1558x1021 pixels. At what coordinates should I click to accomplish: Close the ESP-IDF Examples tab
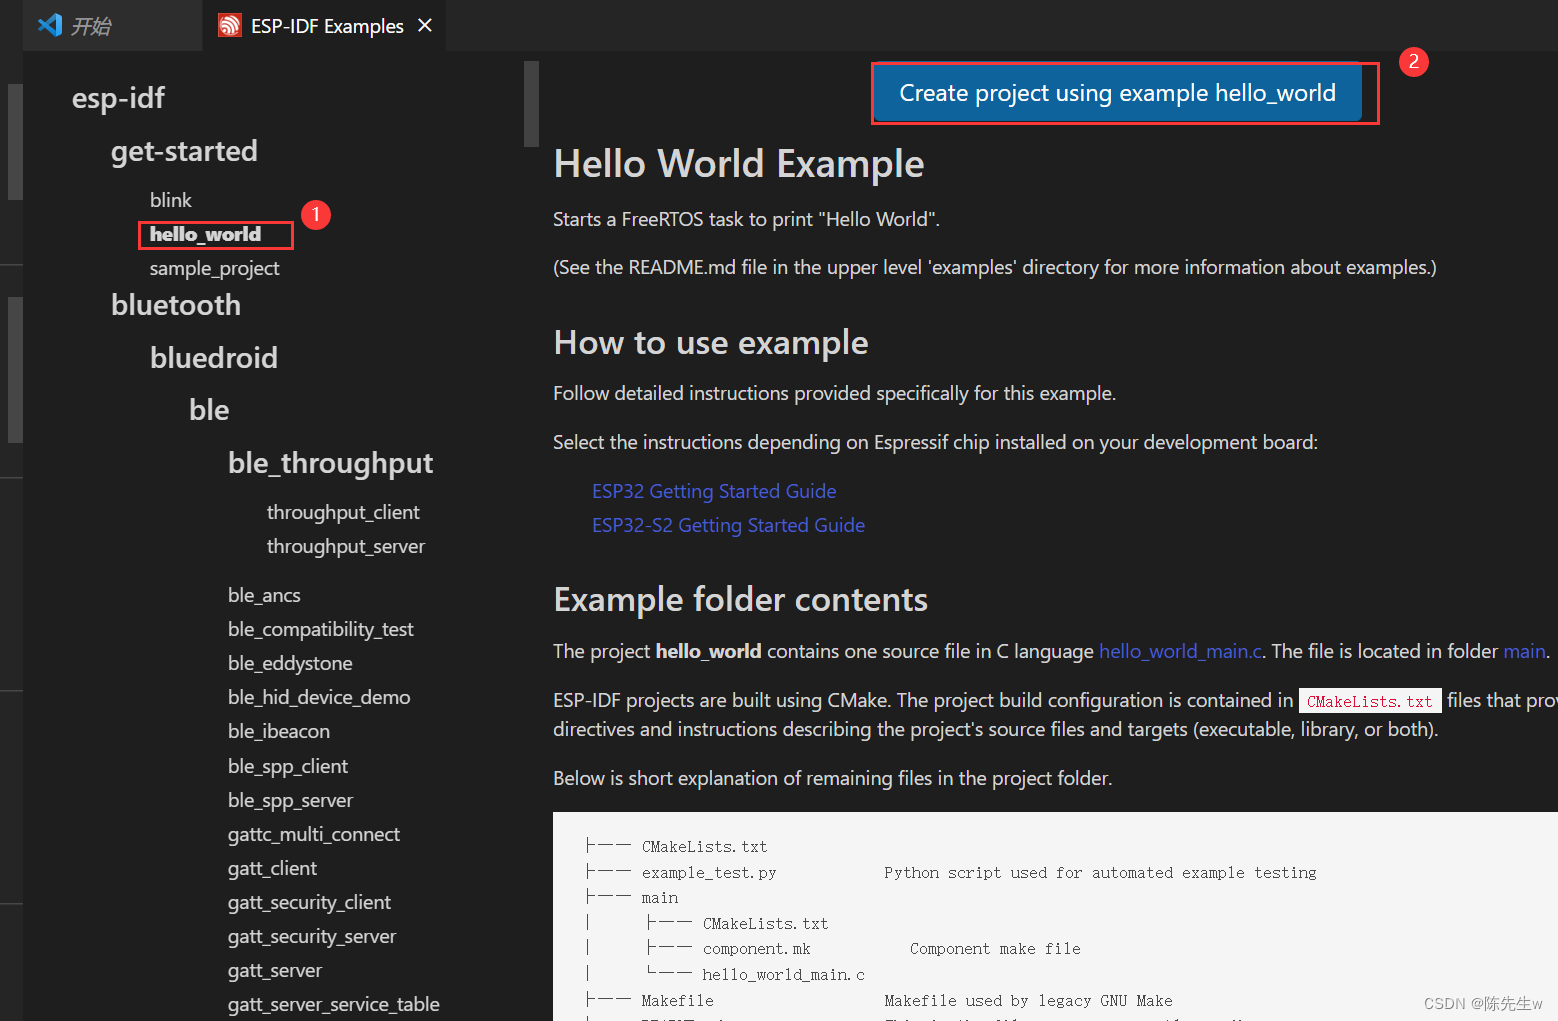pos(425,25)
